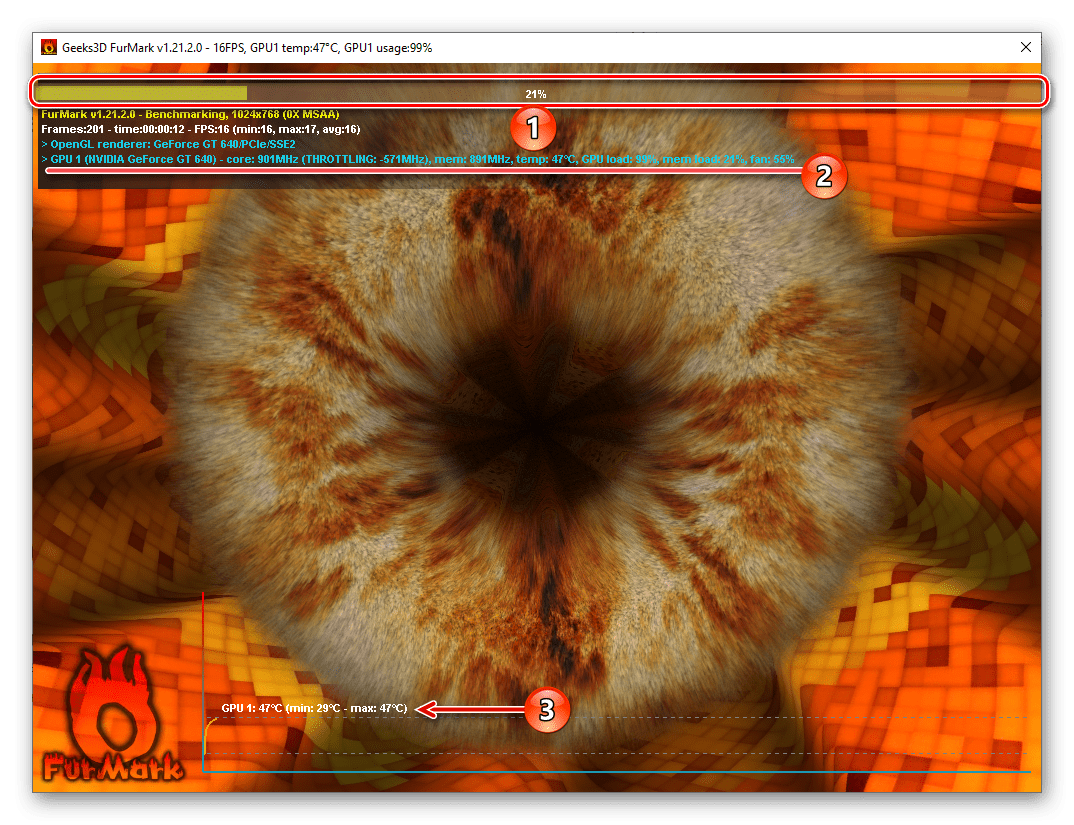Click the 21% label on progress bar
This screenshot has height=825, width=1074.
coord(536,94)
